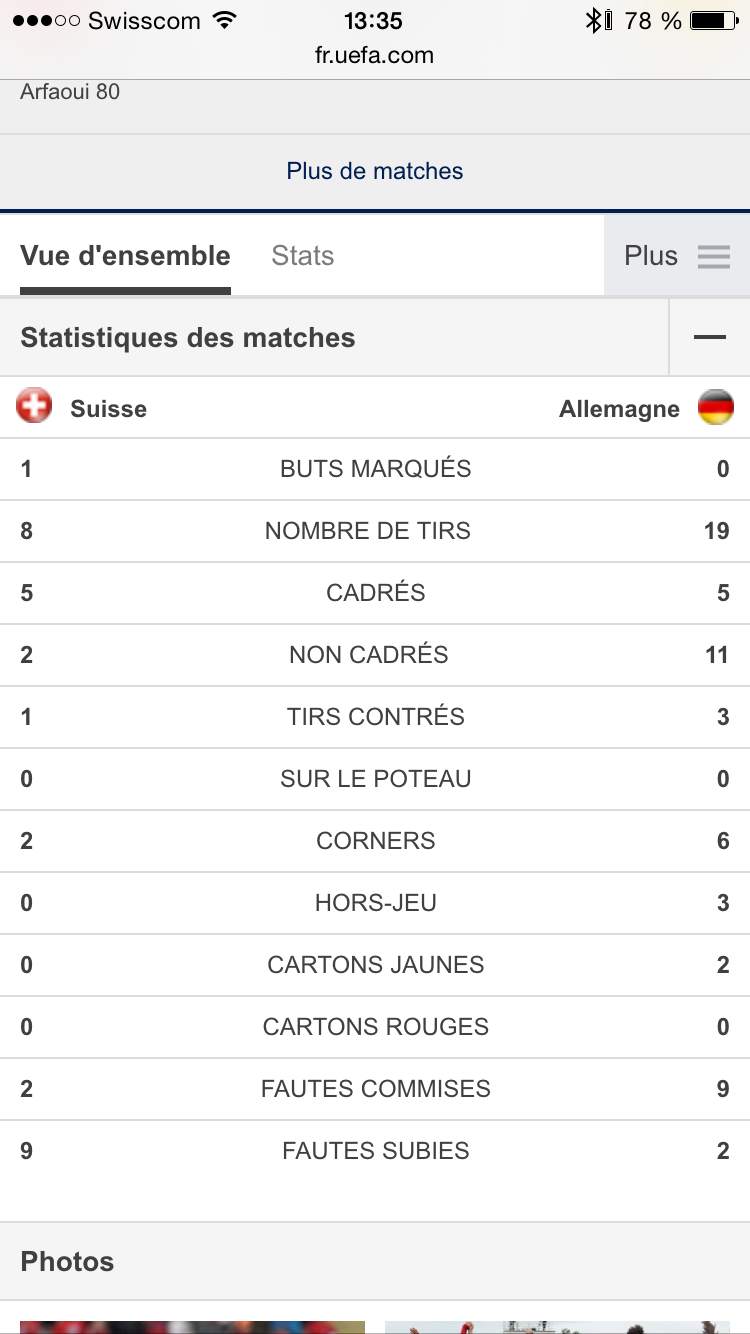
Task: Open the Plus de matches link
Action: click(375, 171)
